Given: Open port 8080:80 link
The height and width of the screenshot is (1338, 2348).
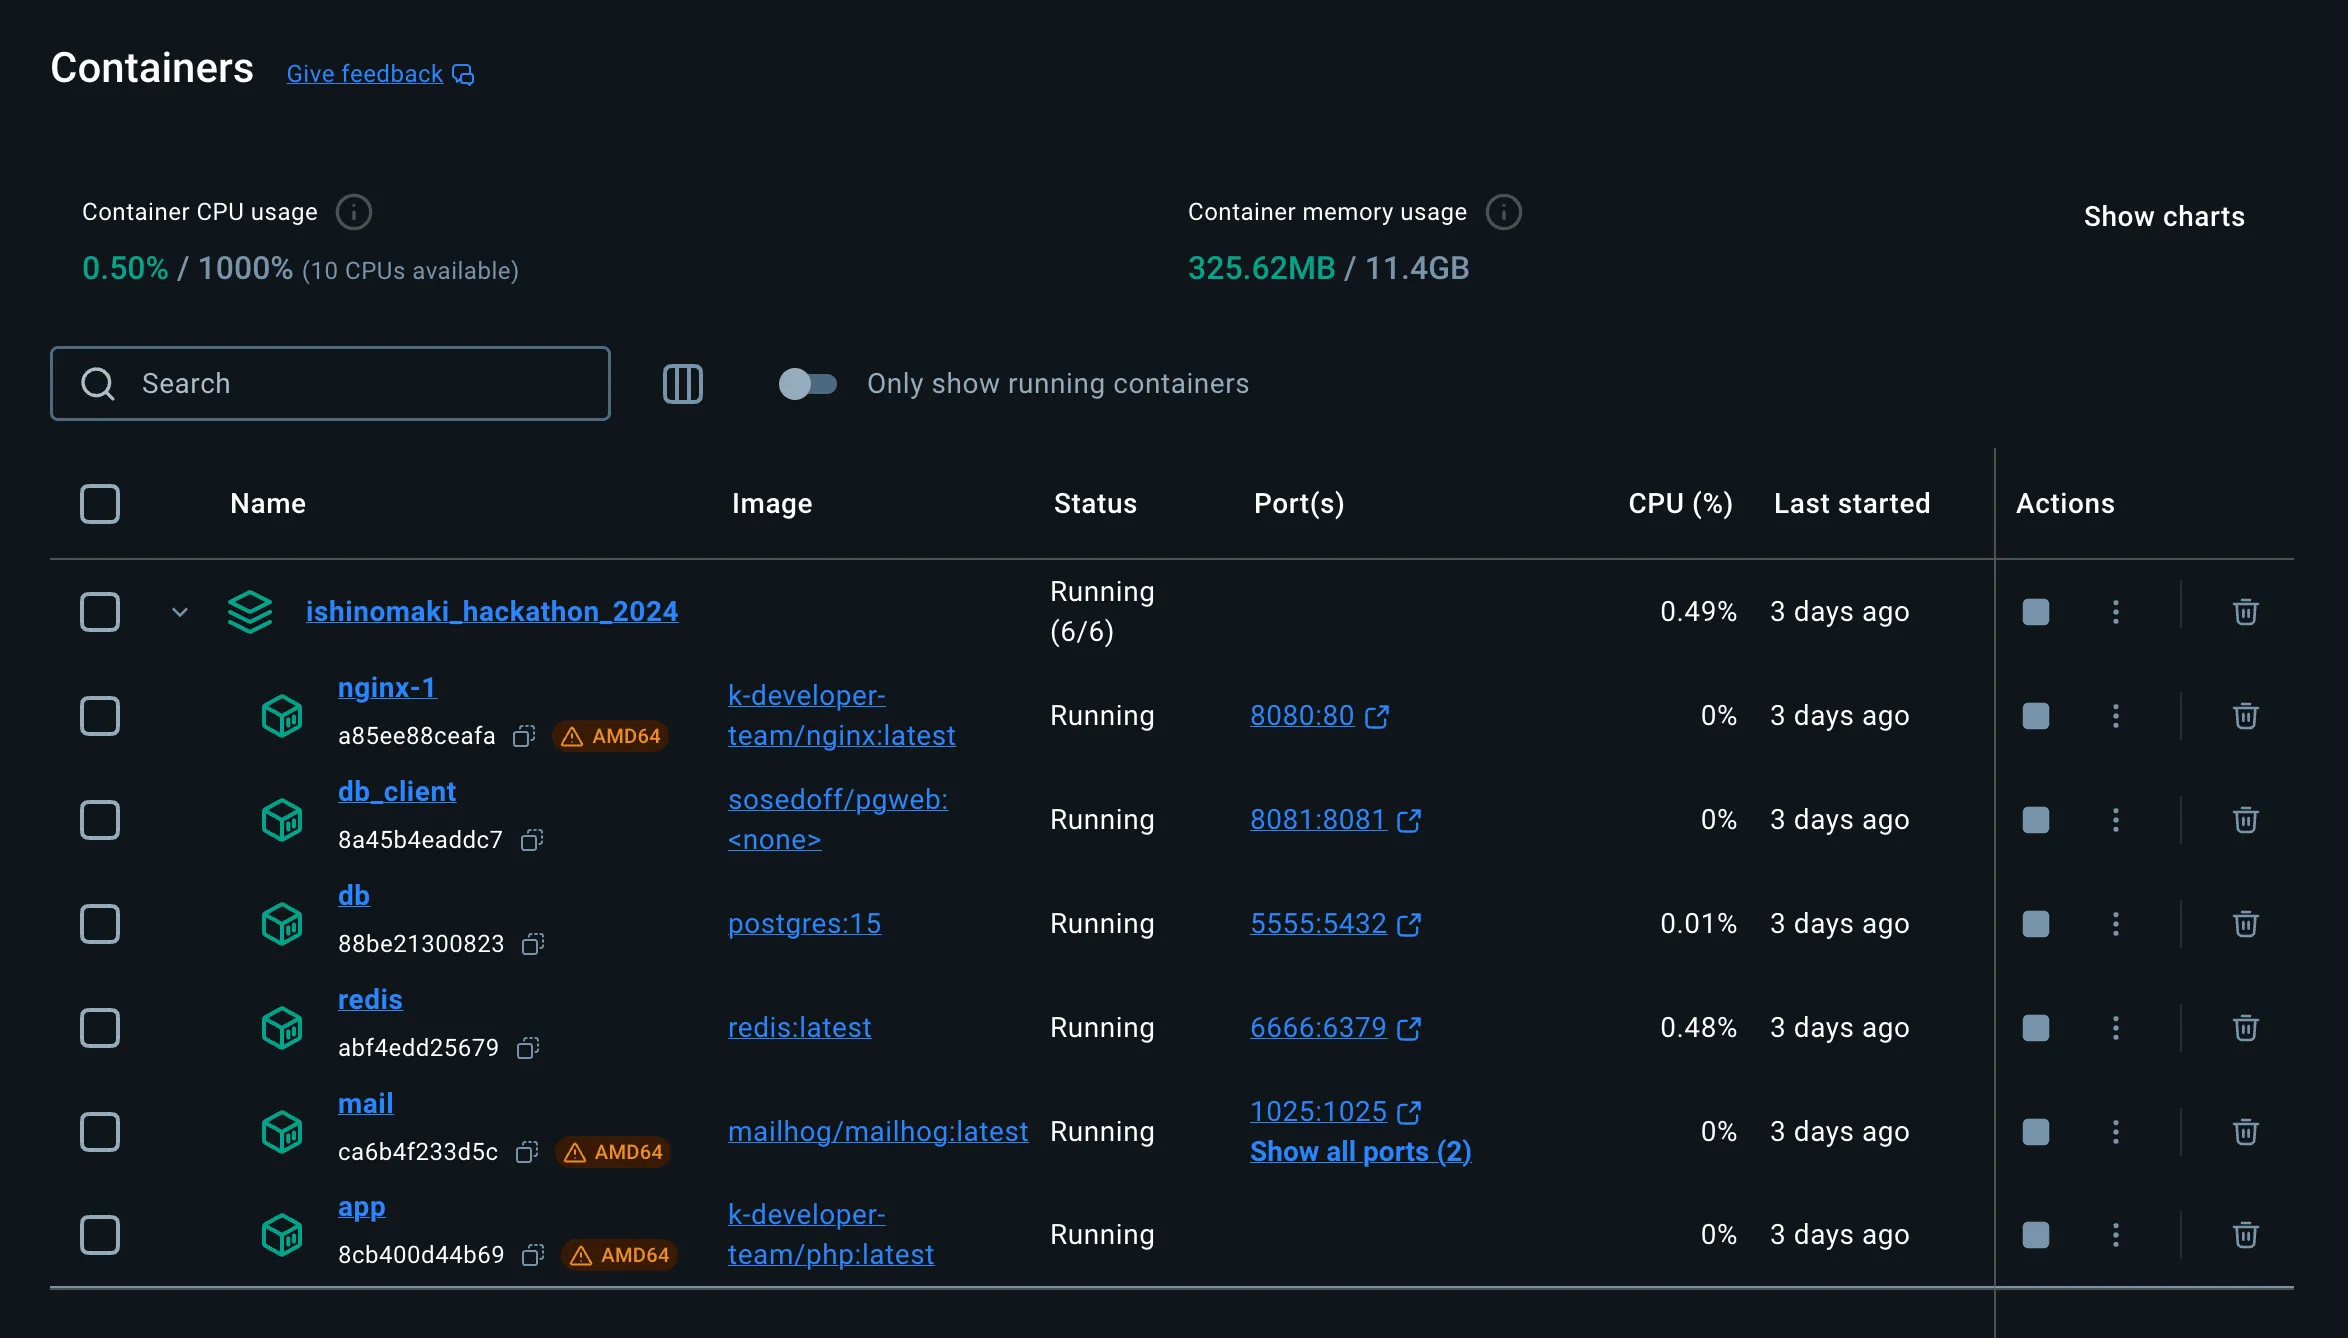Looking at the screenshot, I should (x=1302, y=716).
